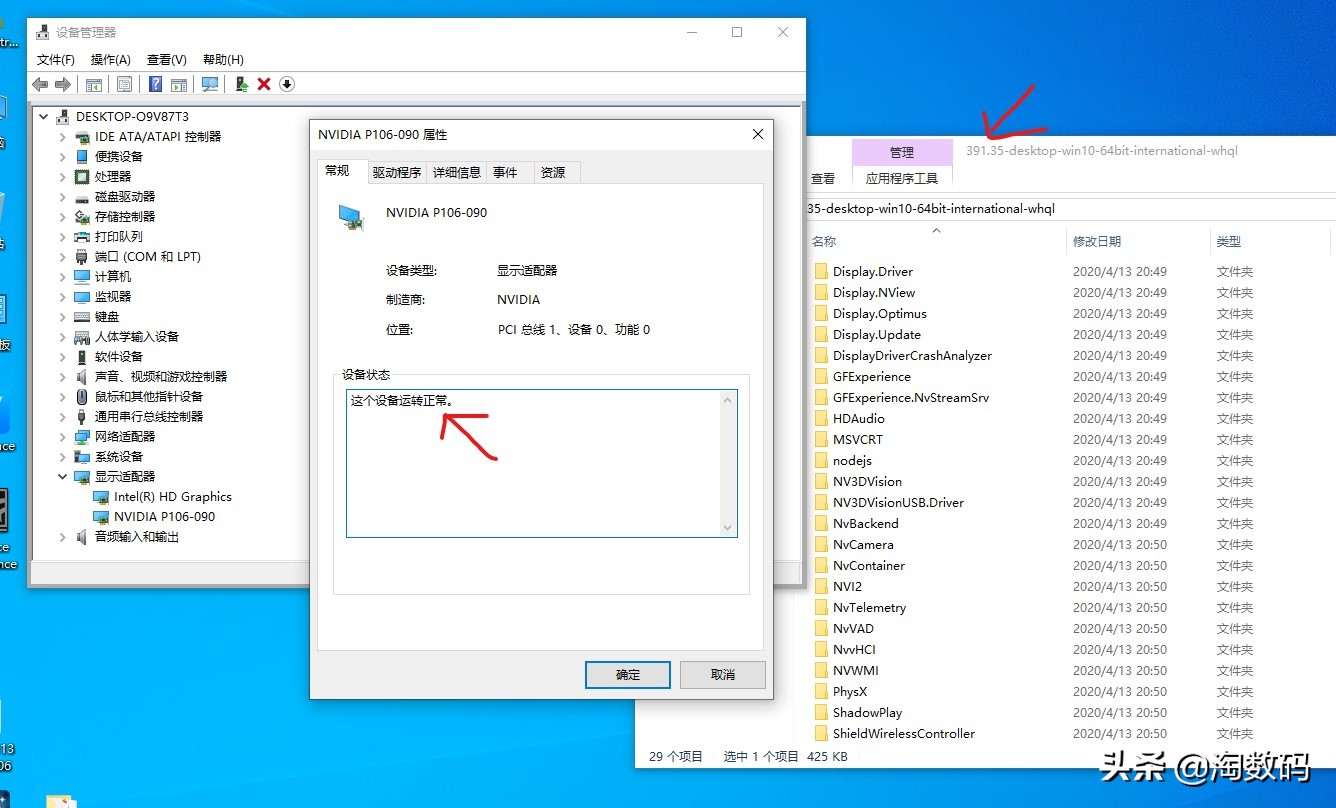The width and height of the screenshot is (1336, 808).
Task: Click the device status scroll-down arrow
Action: click(x=728, y=529)
